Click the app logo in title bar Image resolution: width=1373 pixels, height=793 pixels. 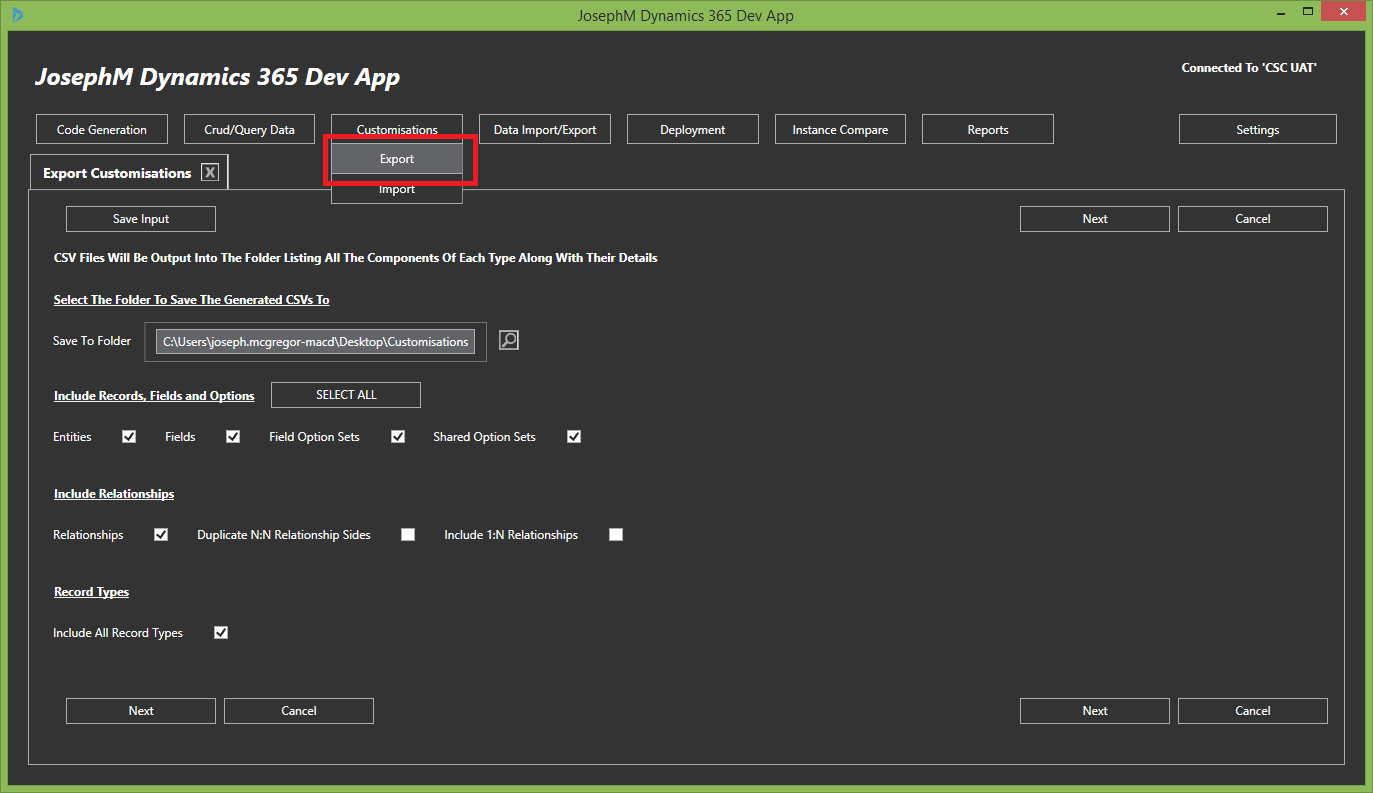[17, 15]
